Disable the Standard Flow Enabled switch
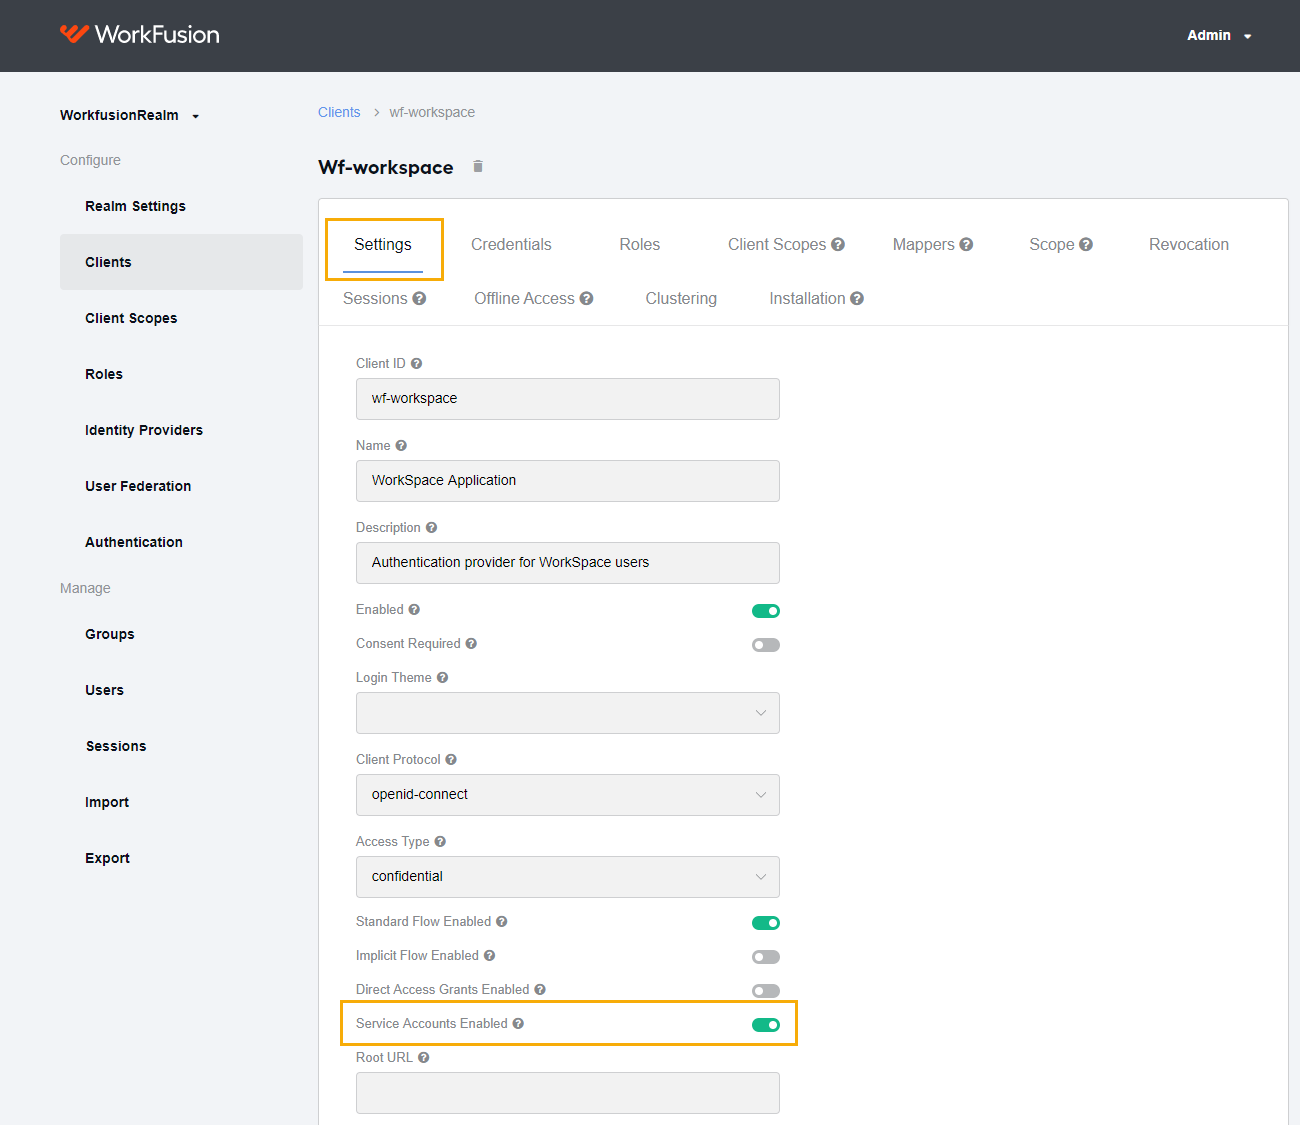Screen dimensions: 1300x1125 766,923
